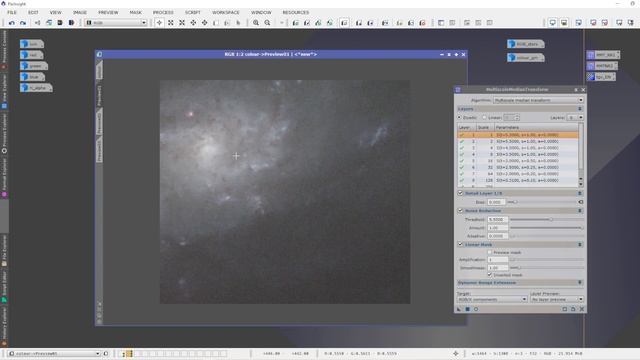Click the reset arrow at Bias slider's end
Image resolution: width=640 pixels, height=360 pixels.
point(580,202)
